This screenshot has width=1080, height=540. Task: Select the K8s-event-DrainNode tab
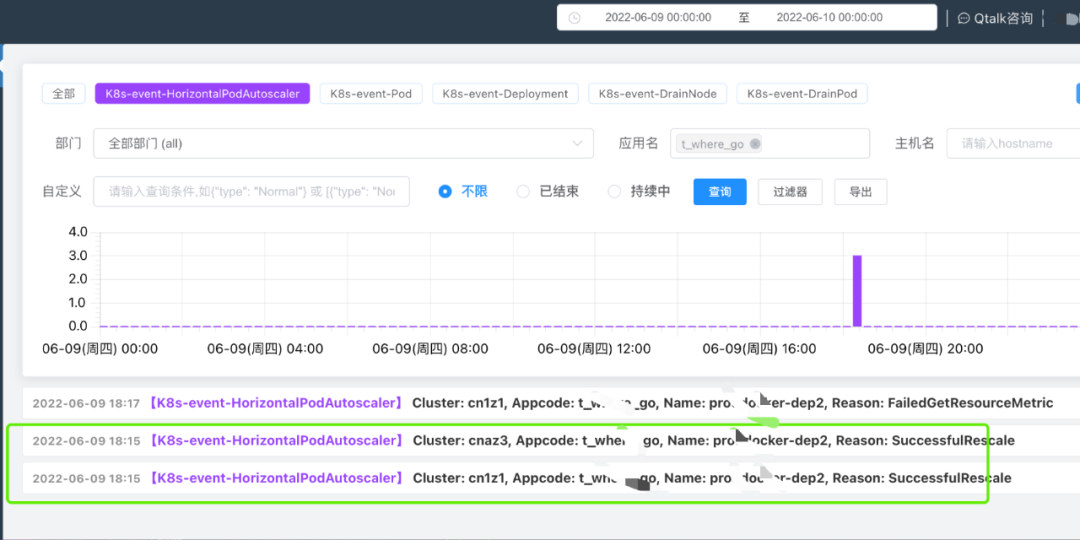click(657, 94)
